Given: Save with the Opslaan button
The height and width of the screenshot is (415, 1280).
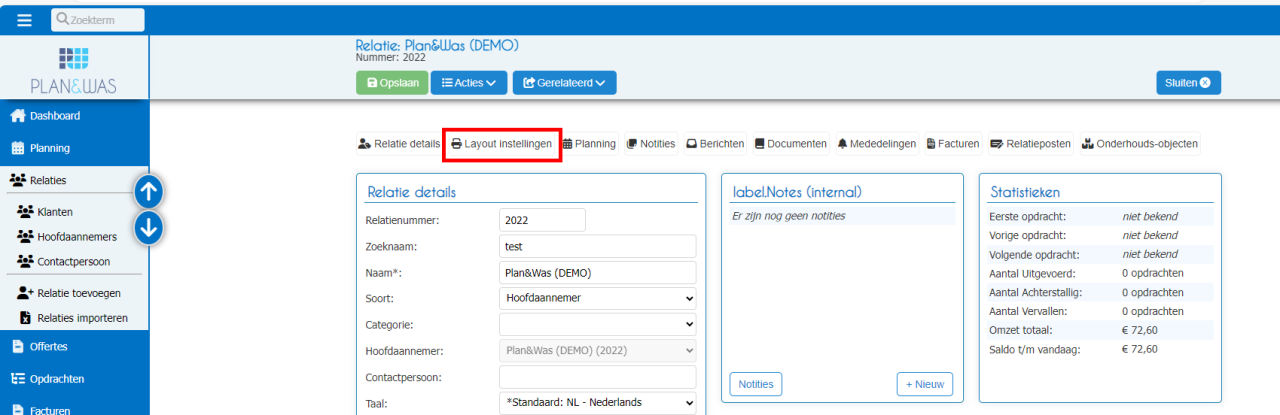Looking at the screenshot, I should coord(392,83).
